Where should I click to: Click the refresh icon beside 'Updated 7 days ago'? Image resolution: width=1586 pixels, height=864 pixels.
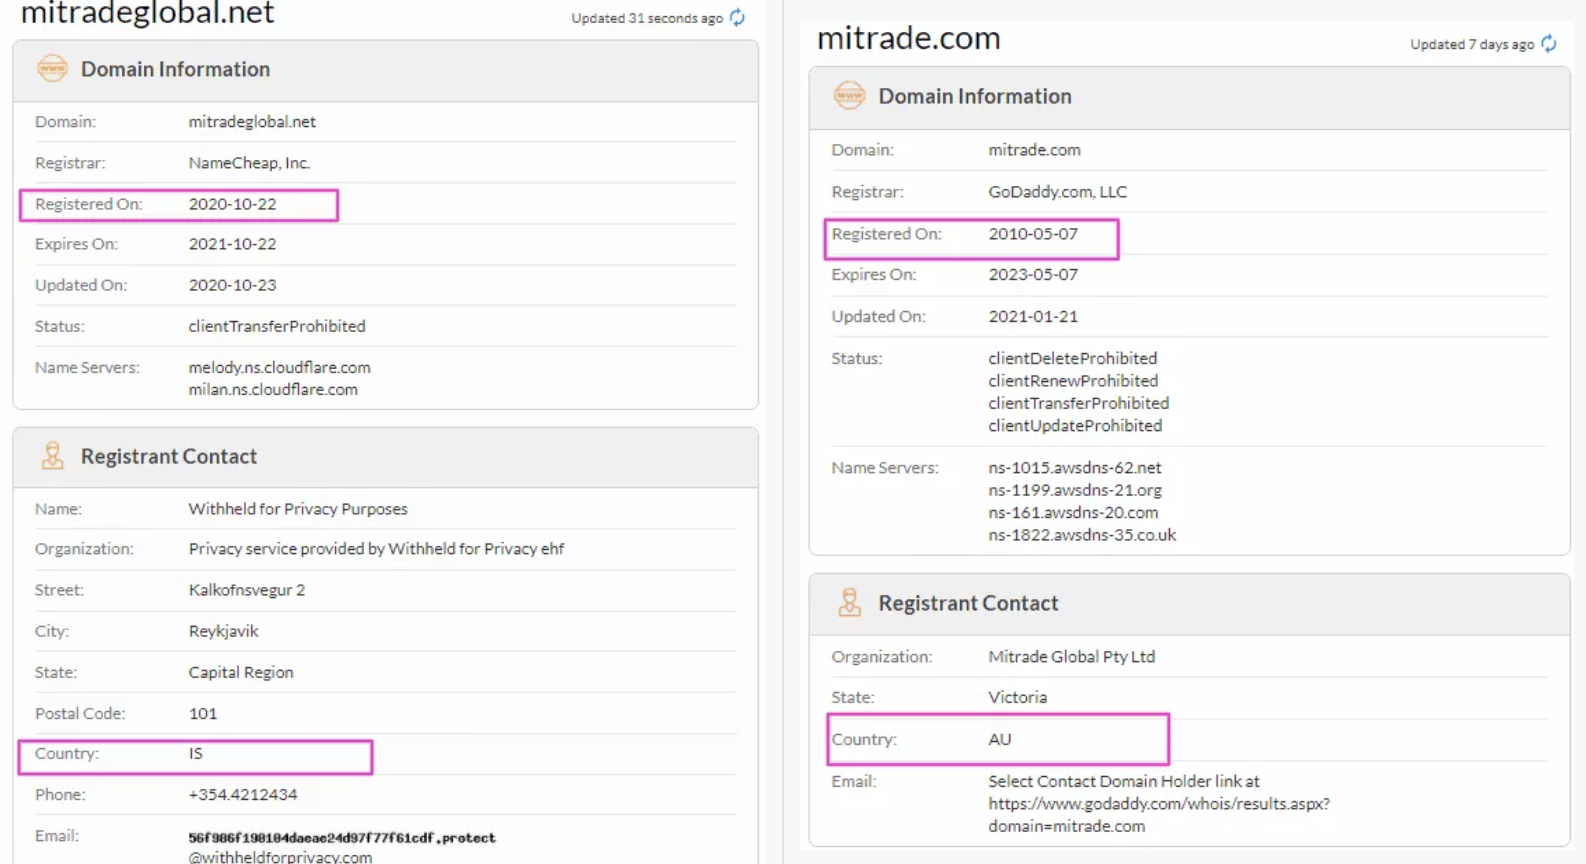[x=1549, y=44]
